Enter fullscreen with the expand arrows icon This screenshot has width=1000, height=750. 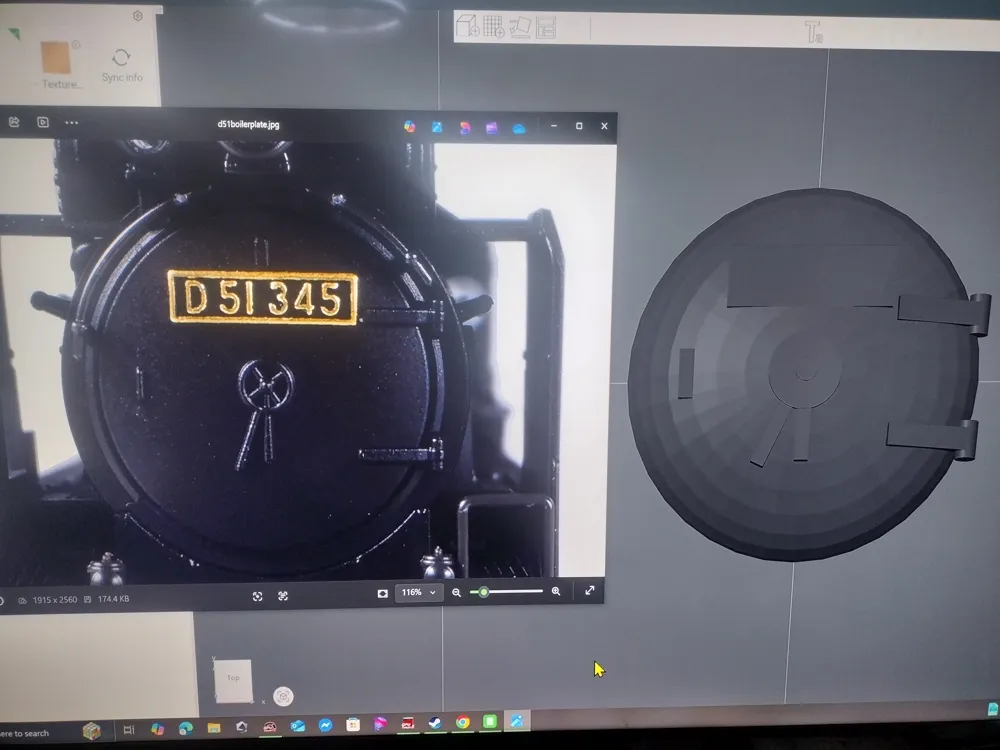[x=590, y=591]
